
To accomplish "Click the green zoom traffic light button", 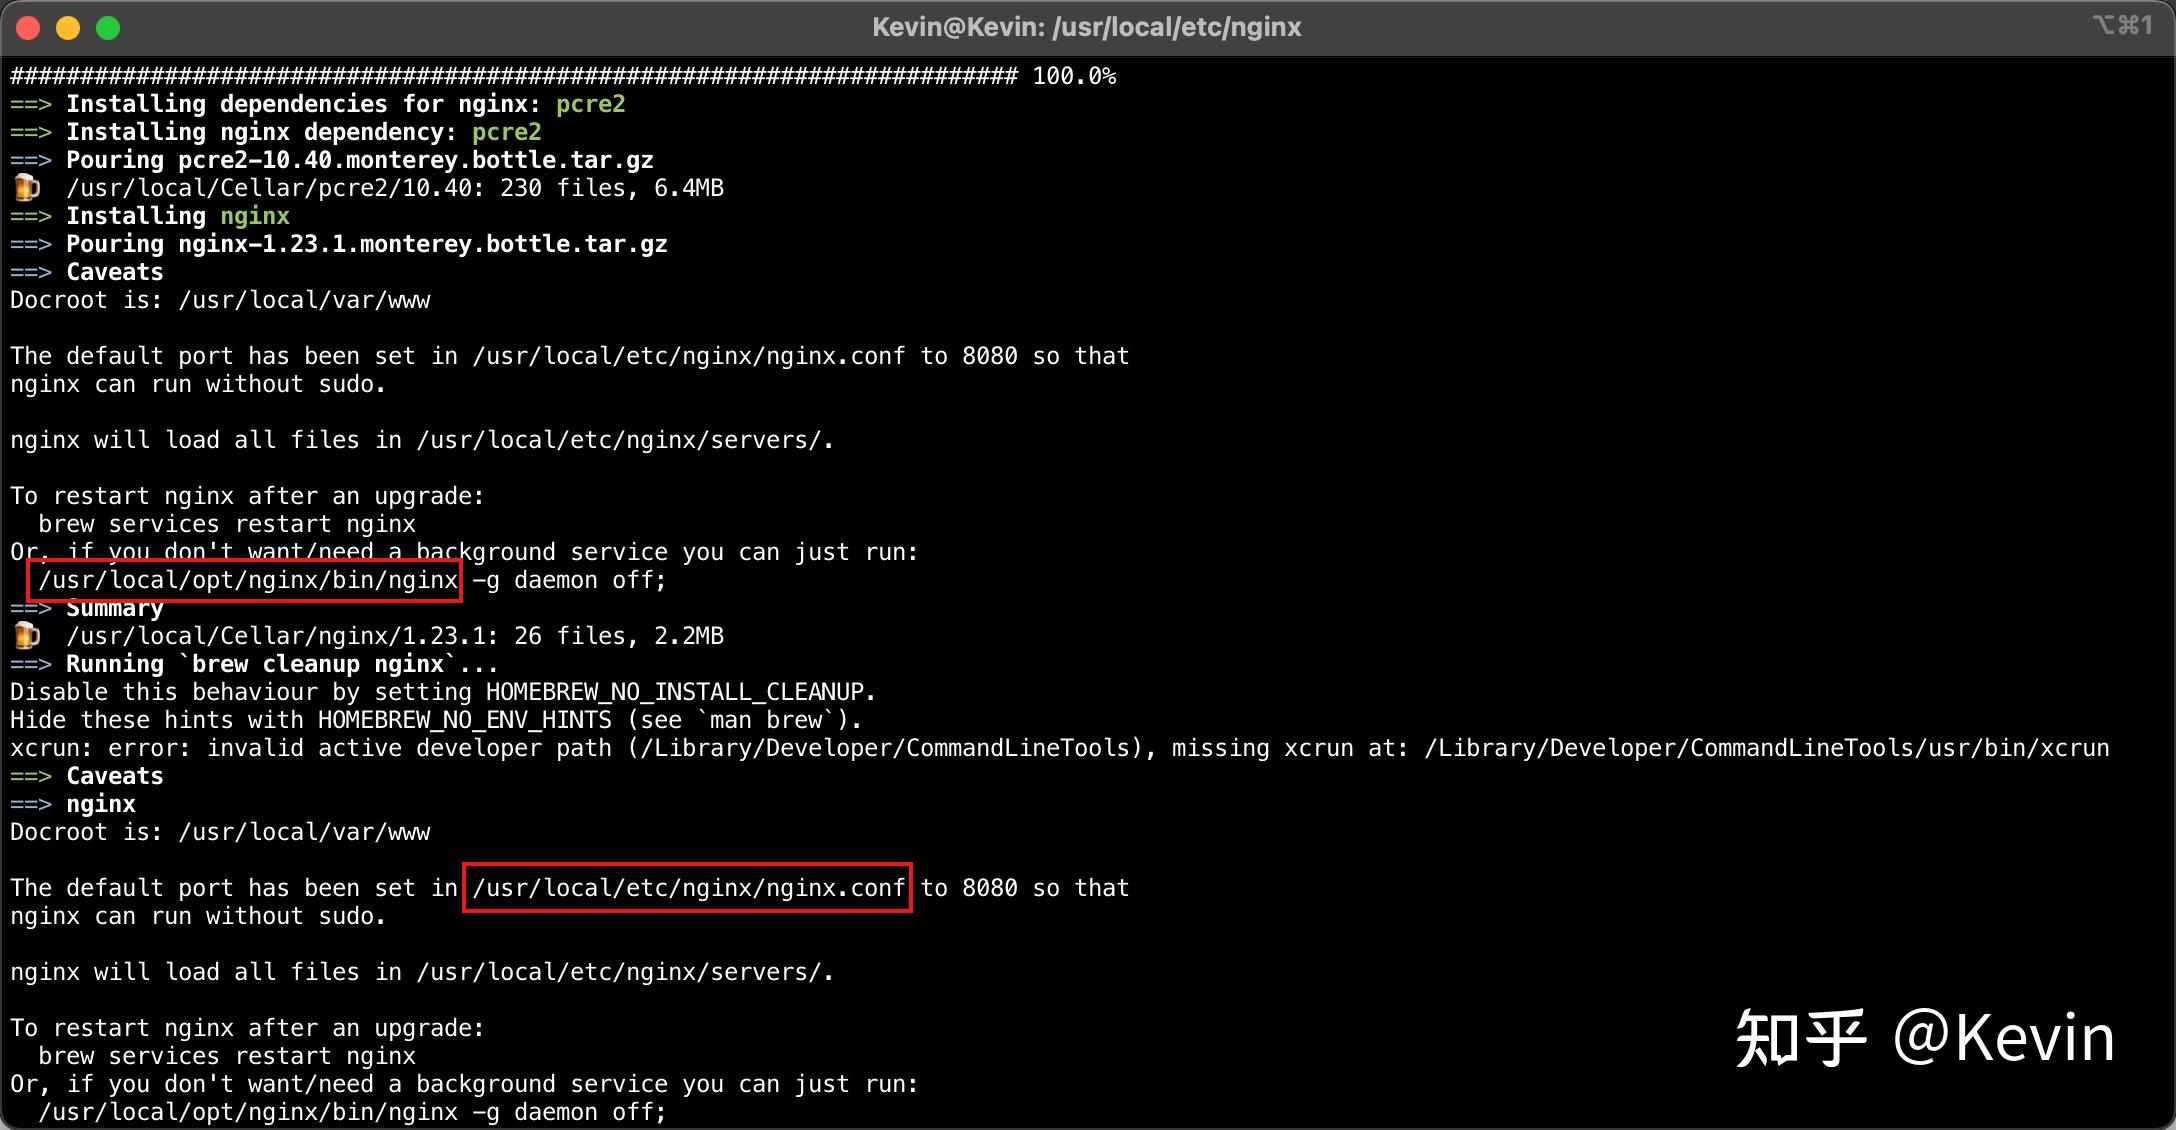I will 108,27.
